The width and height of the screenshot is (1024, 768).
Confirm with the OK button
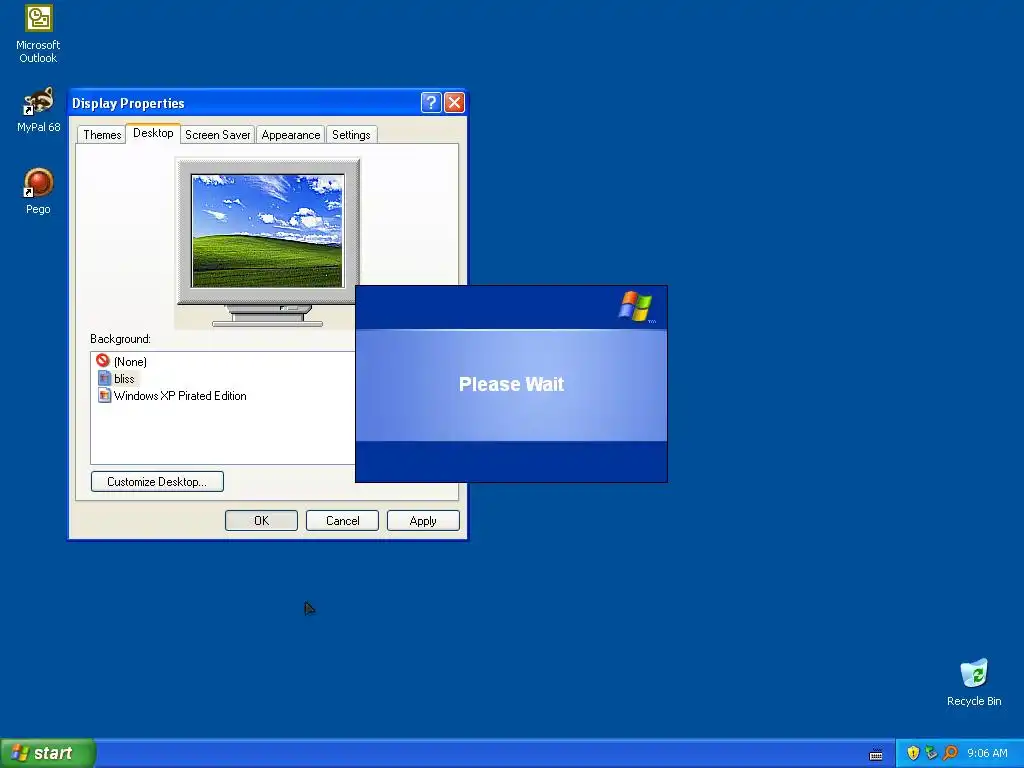(x=261, y=520)
